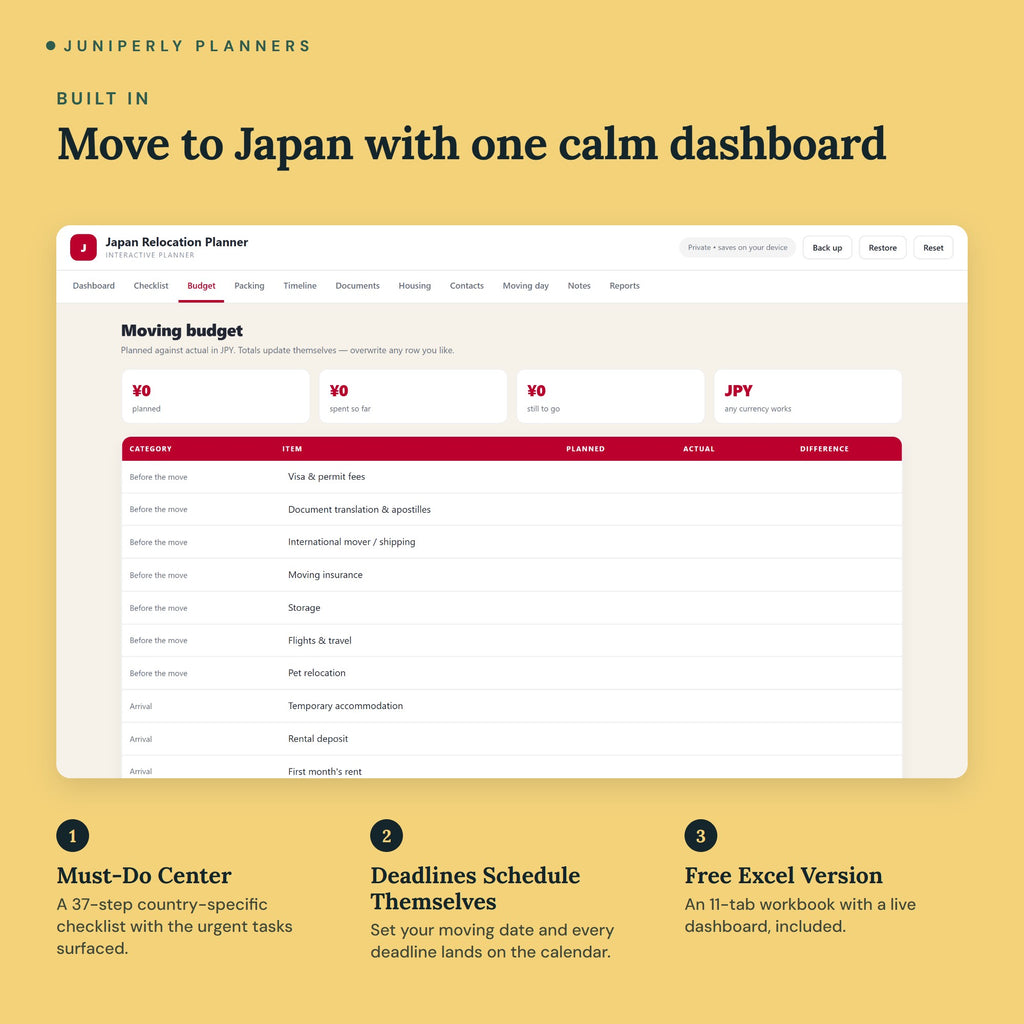Select the 'Moving insurance' item
The width and height of the screenshot is (1024, 1024).
(x=325, y=575)
